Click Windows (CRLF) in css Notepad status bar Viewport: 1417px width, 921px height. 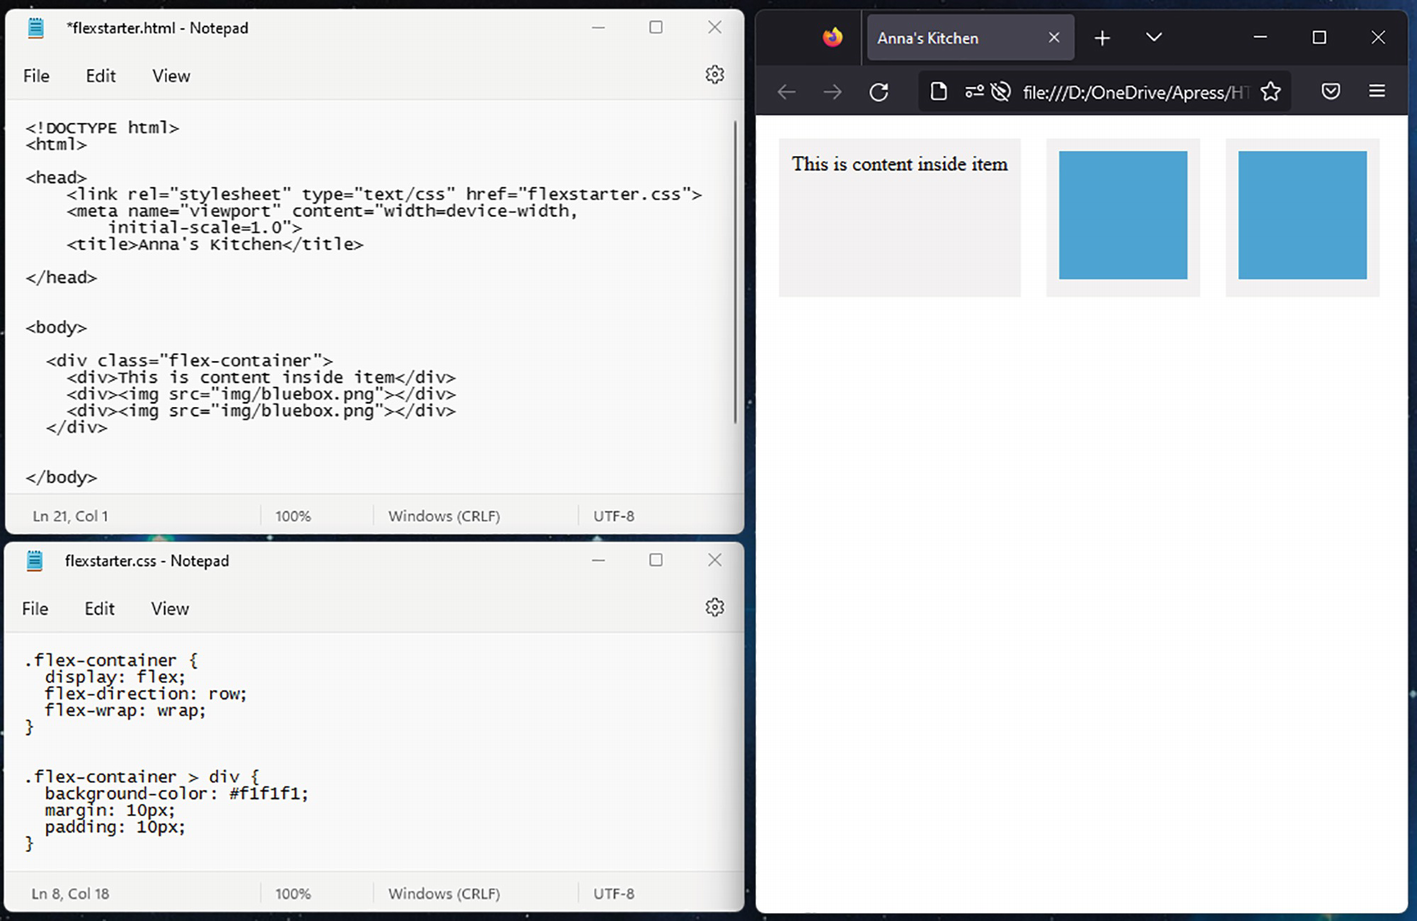(444, 894)
